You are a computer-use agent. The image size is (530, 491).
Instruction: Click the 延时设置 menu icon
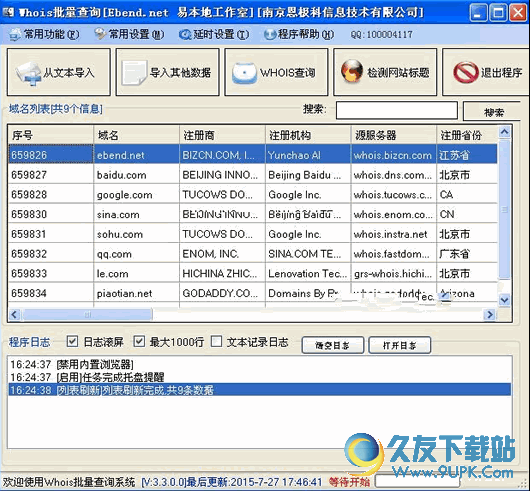pos(185,34)
